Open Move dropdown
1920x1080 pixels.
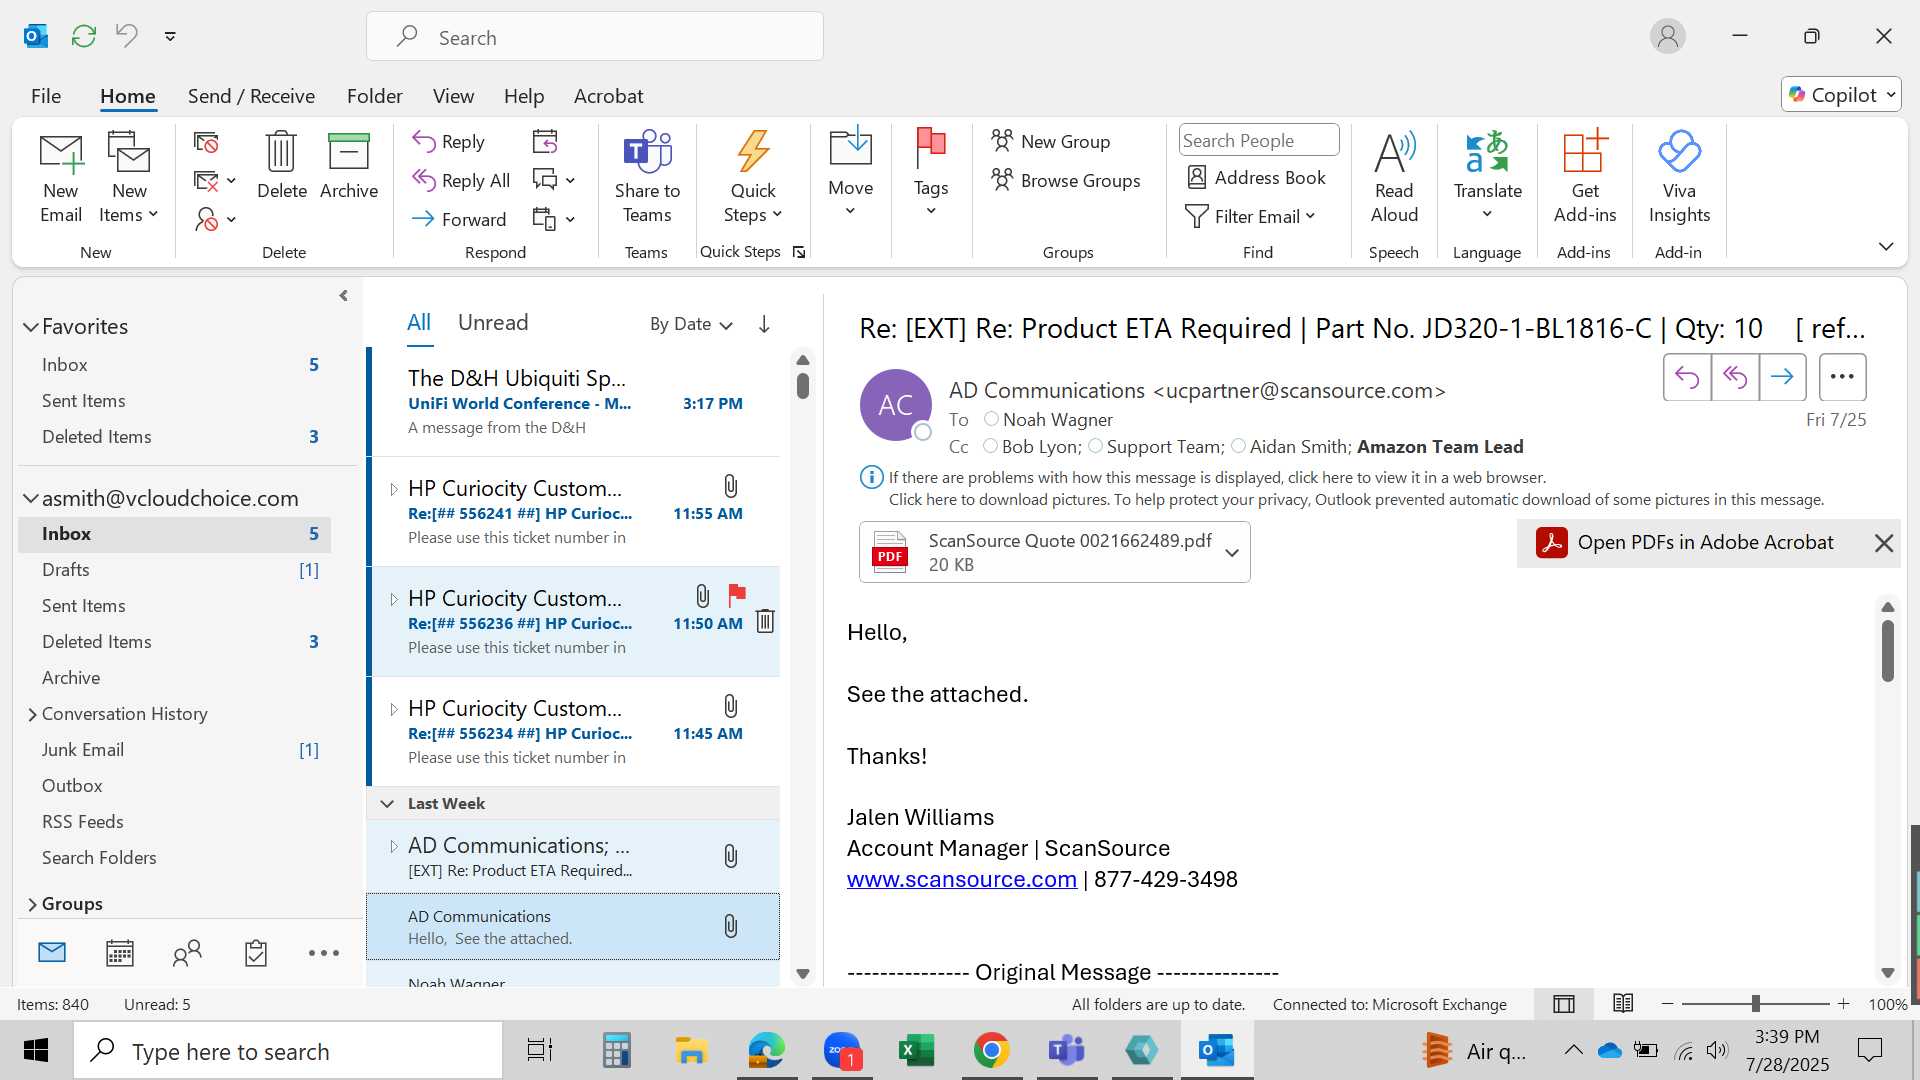(850, 172)
